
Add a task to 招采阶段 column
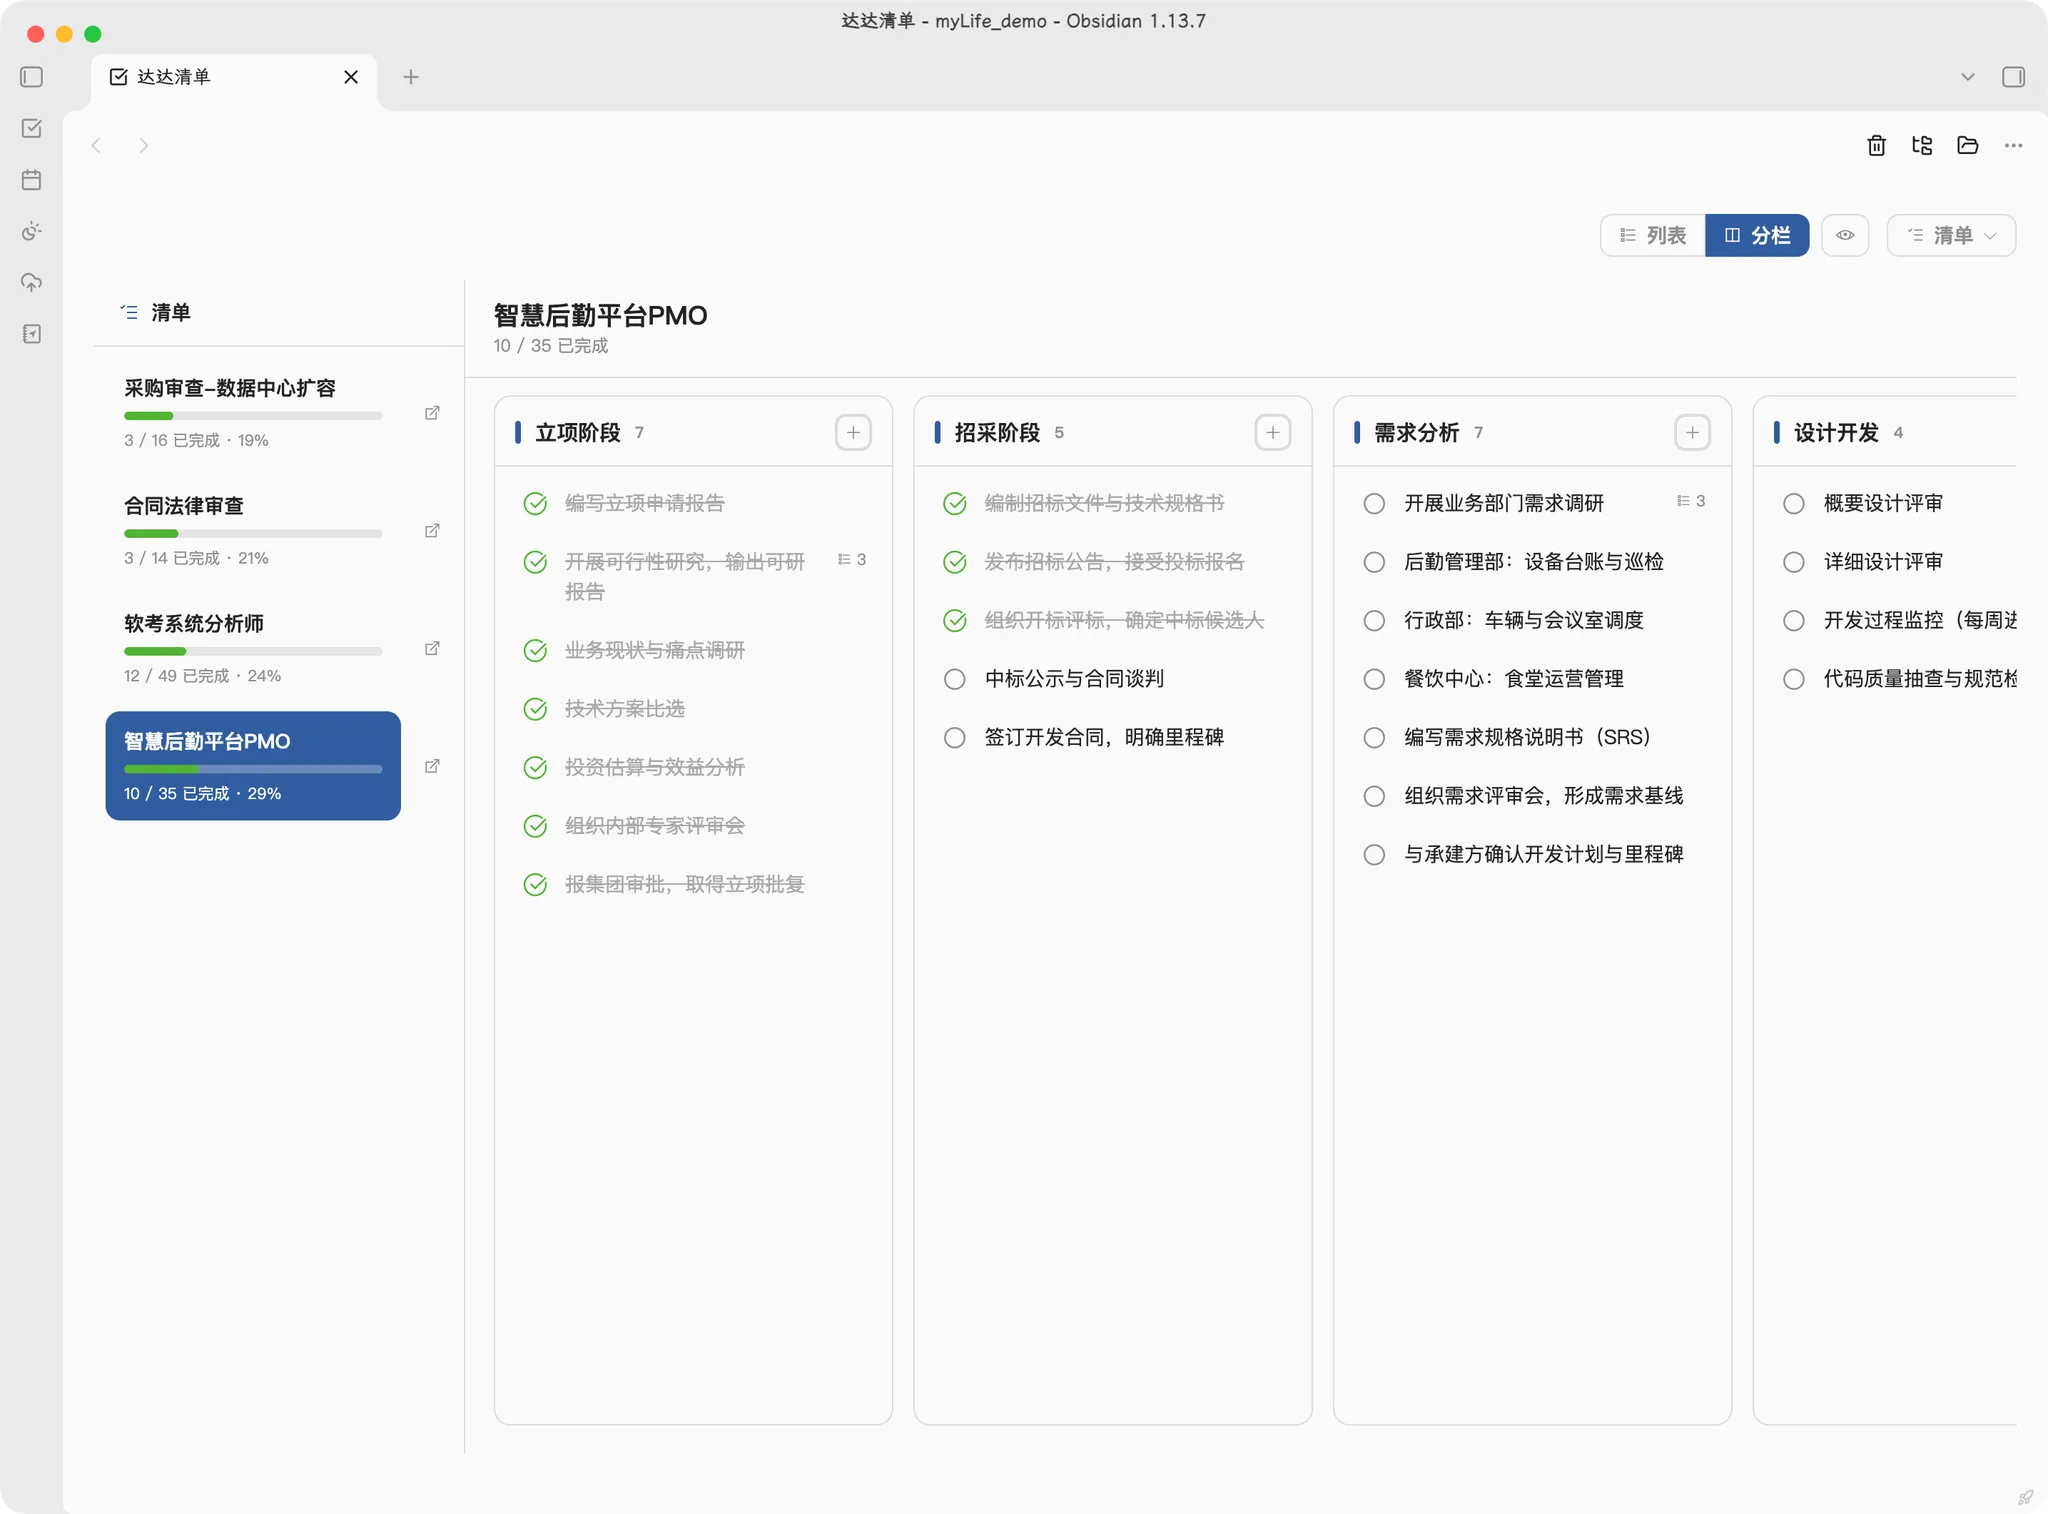coord(1273,433)
